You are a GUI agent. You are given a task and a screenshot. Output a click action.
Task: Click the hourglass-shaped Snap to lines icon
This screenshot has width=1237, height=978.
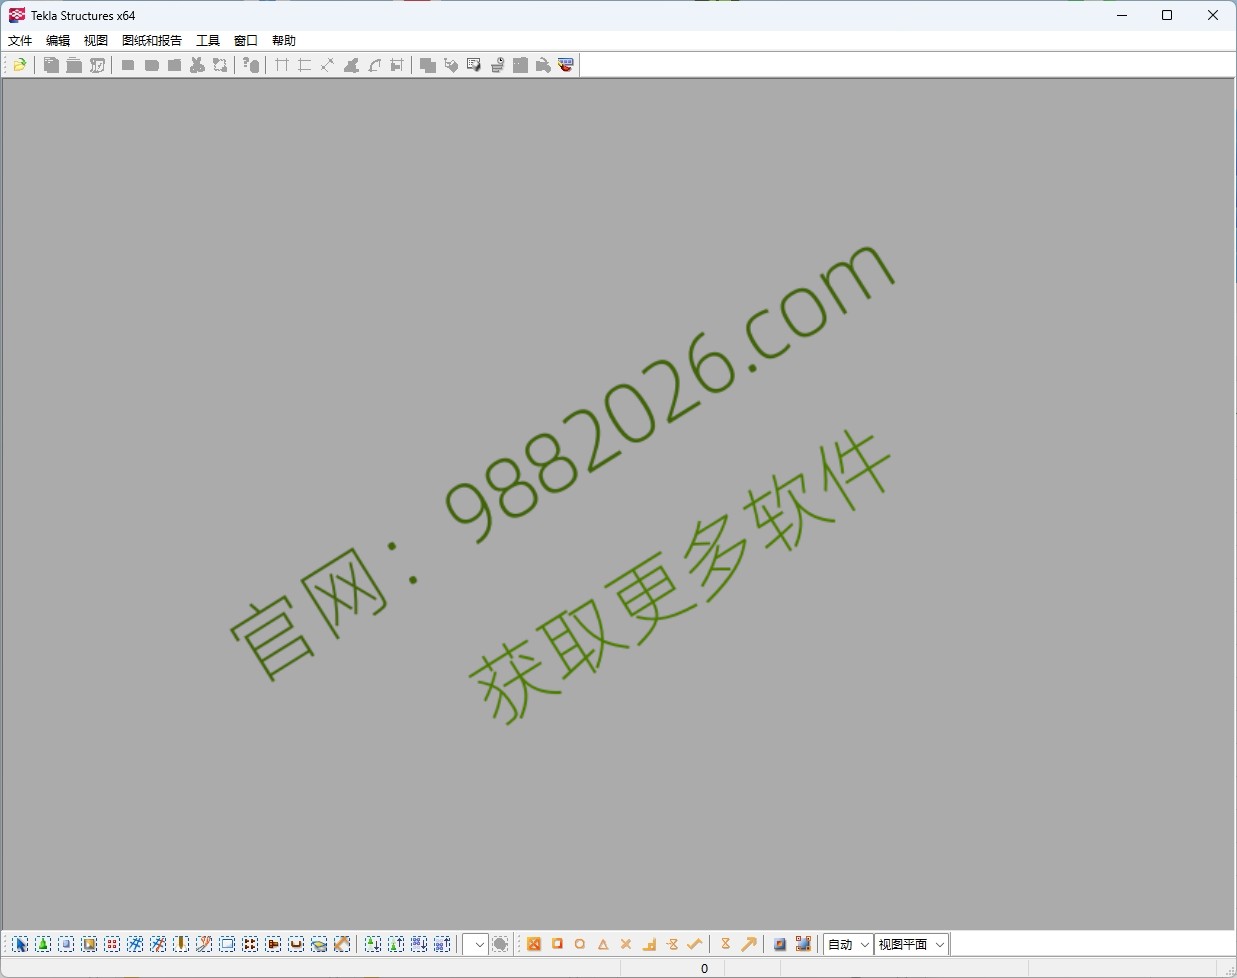tap(726, 944)
